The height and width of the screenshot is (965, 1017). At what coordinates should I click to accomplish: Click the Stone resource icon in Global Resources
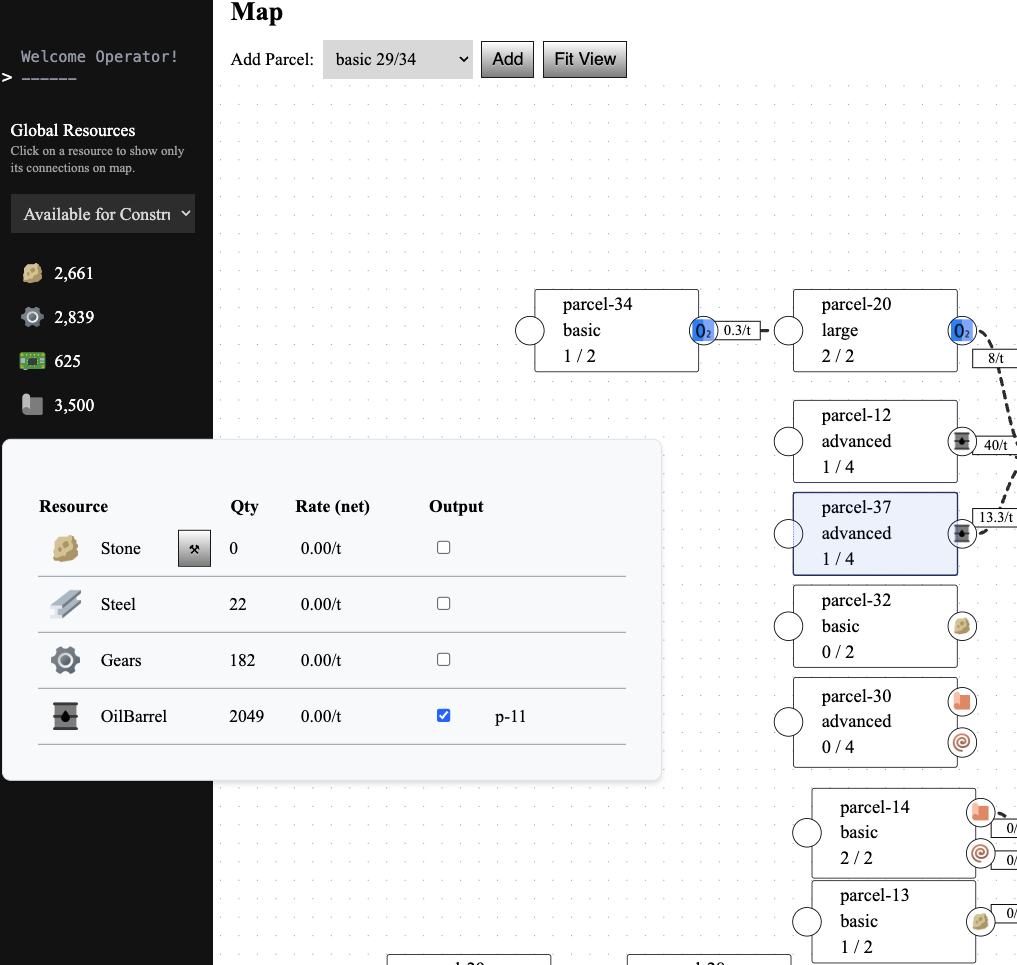pos(32,272)
